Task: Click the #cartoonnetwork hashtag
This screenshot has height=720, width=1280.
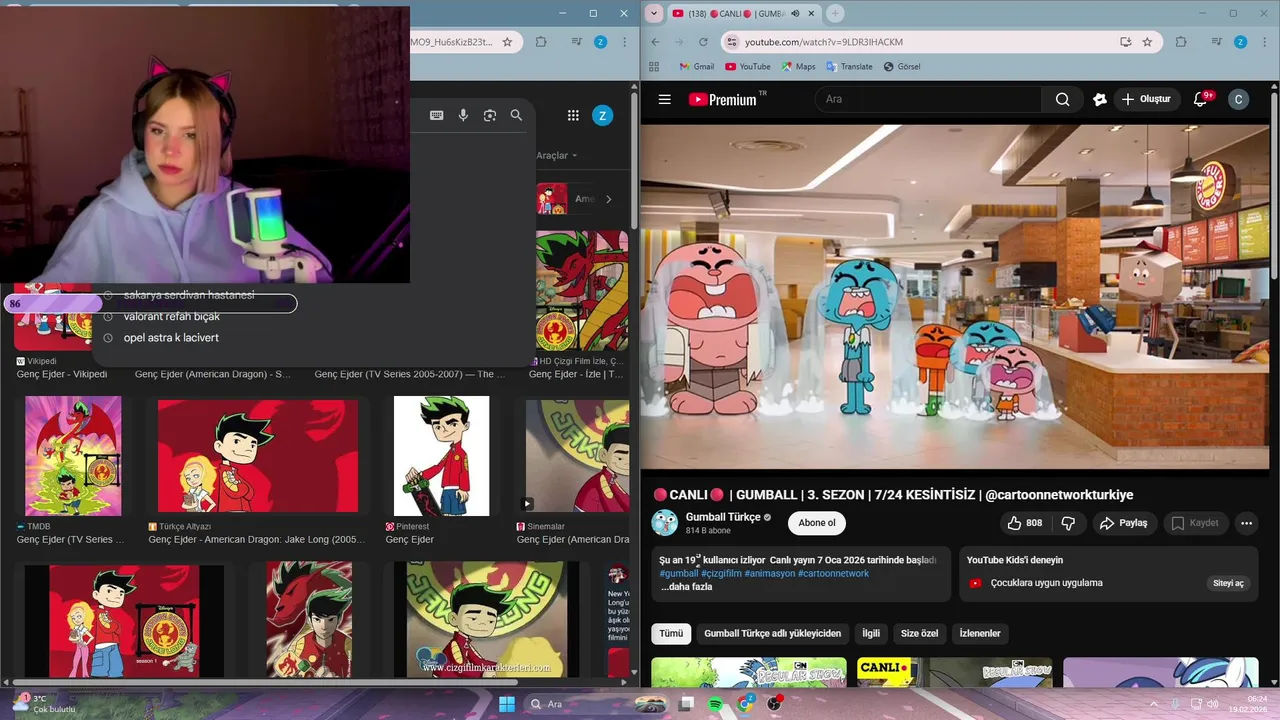Action: (833, 574)
